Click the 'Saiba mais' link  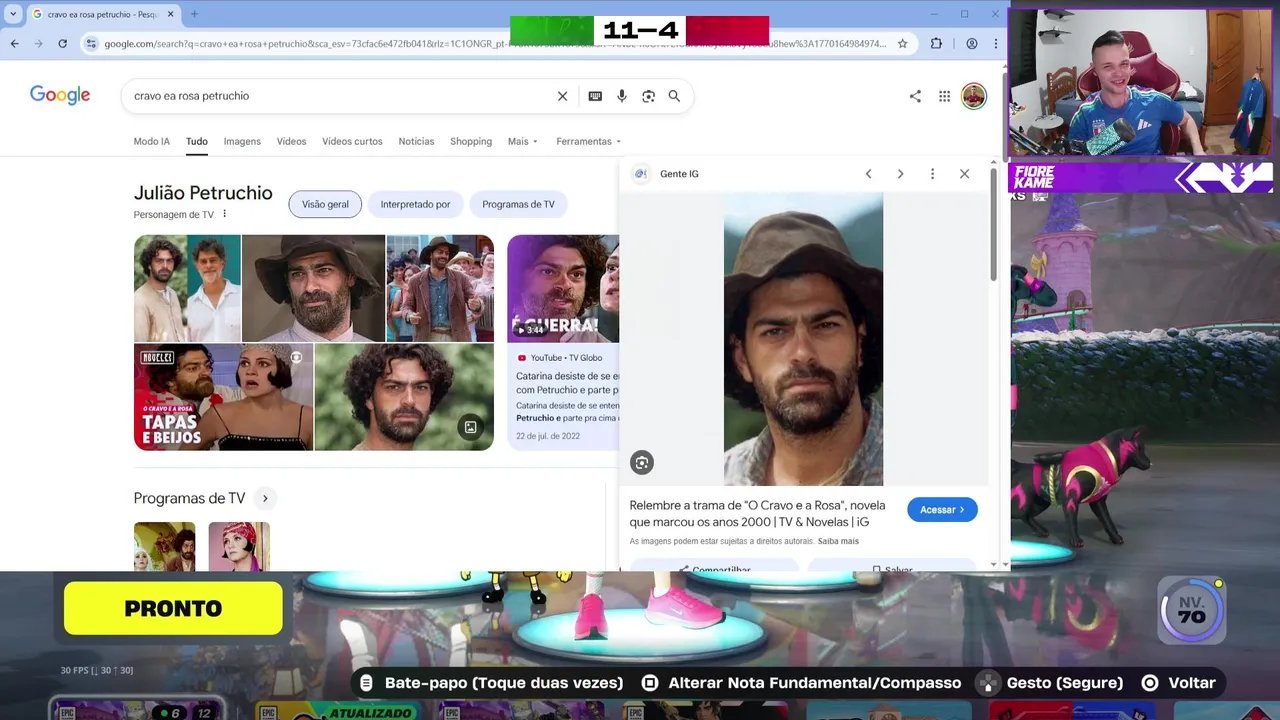pos(838,541)
